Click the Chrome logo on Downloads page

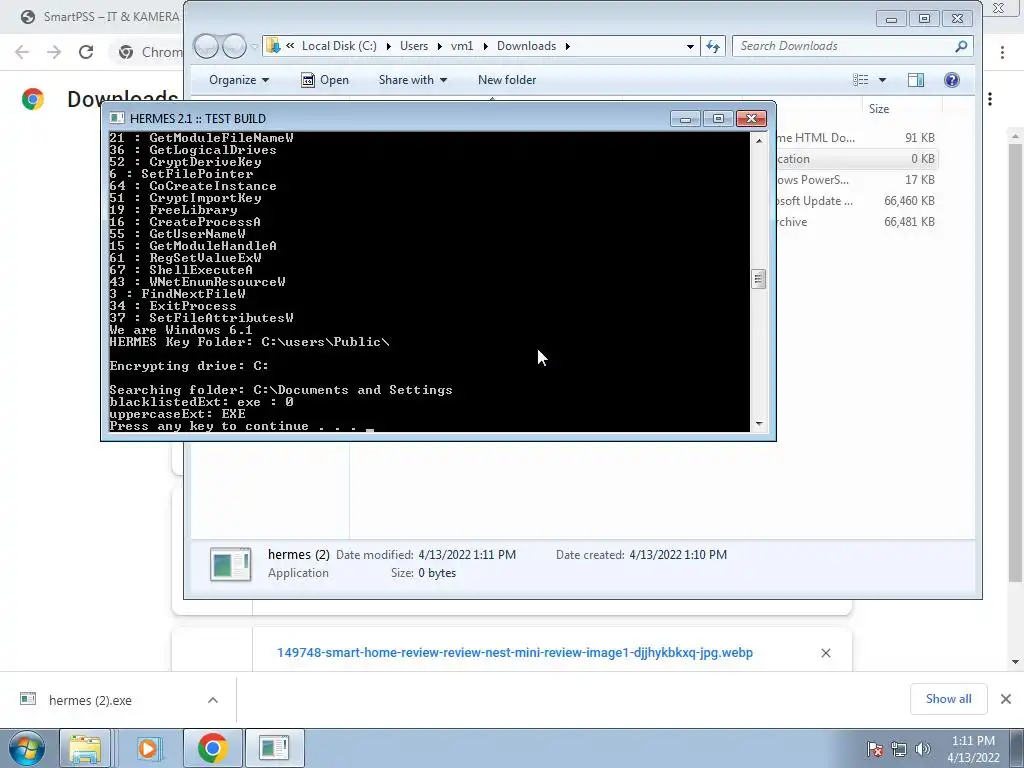pos(33,99)
